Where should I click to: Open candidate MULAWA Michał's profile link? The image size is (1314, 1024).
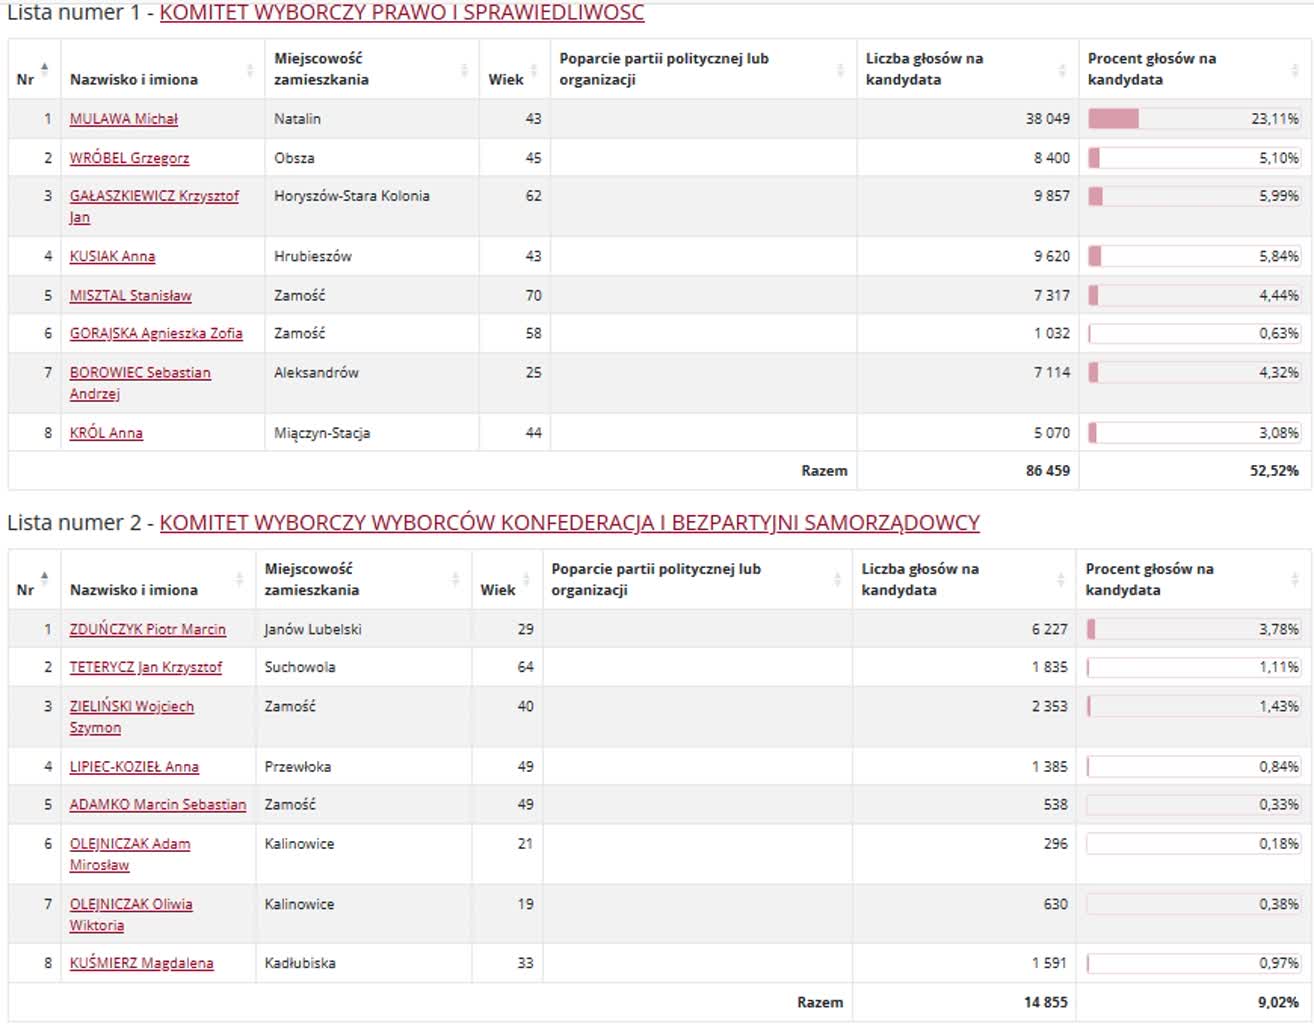pos(123,119)
